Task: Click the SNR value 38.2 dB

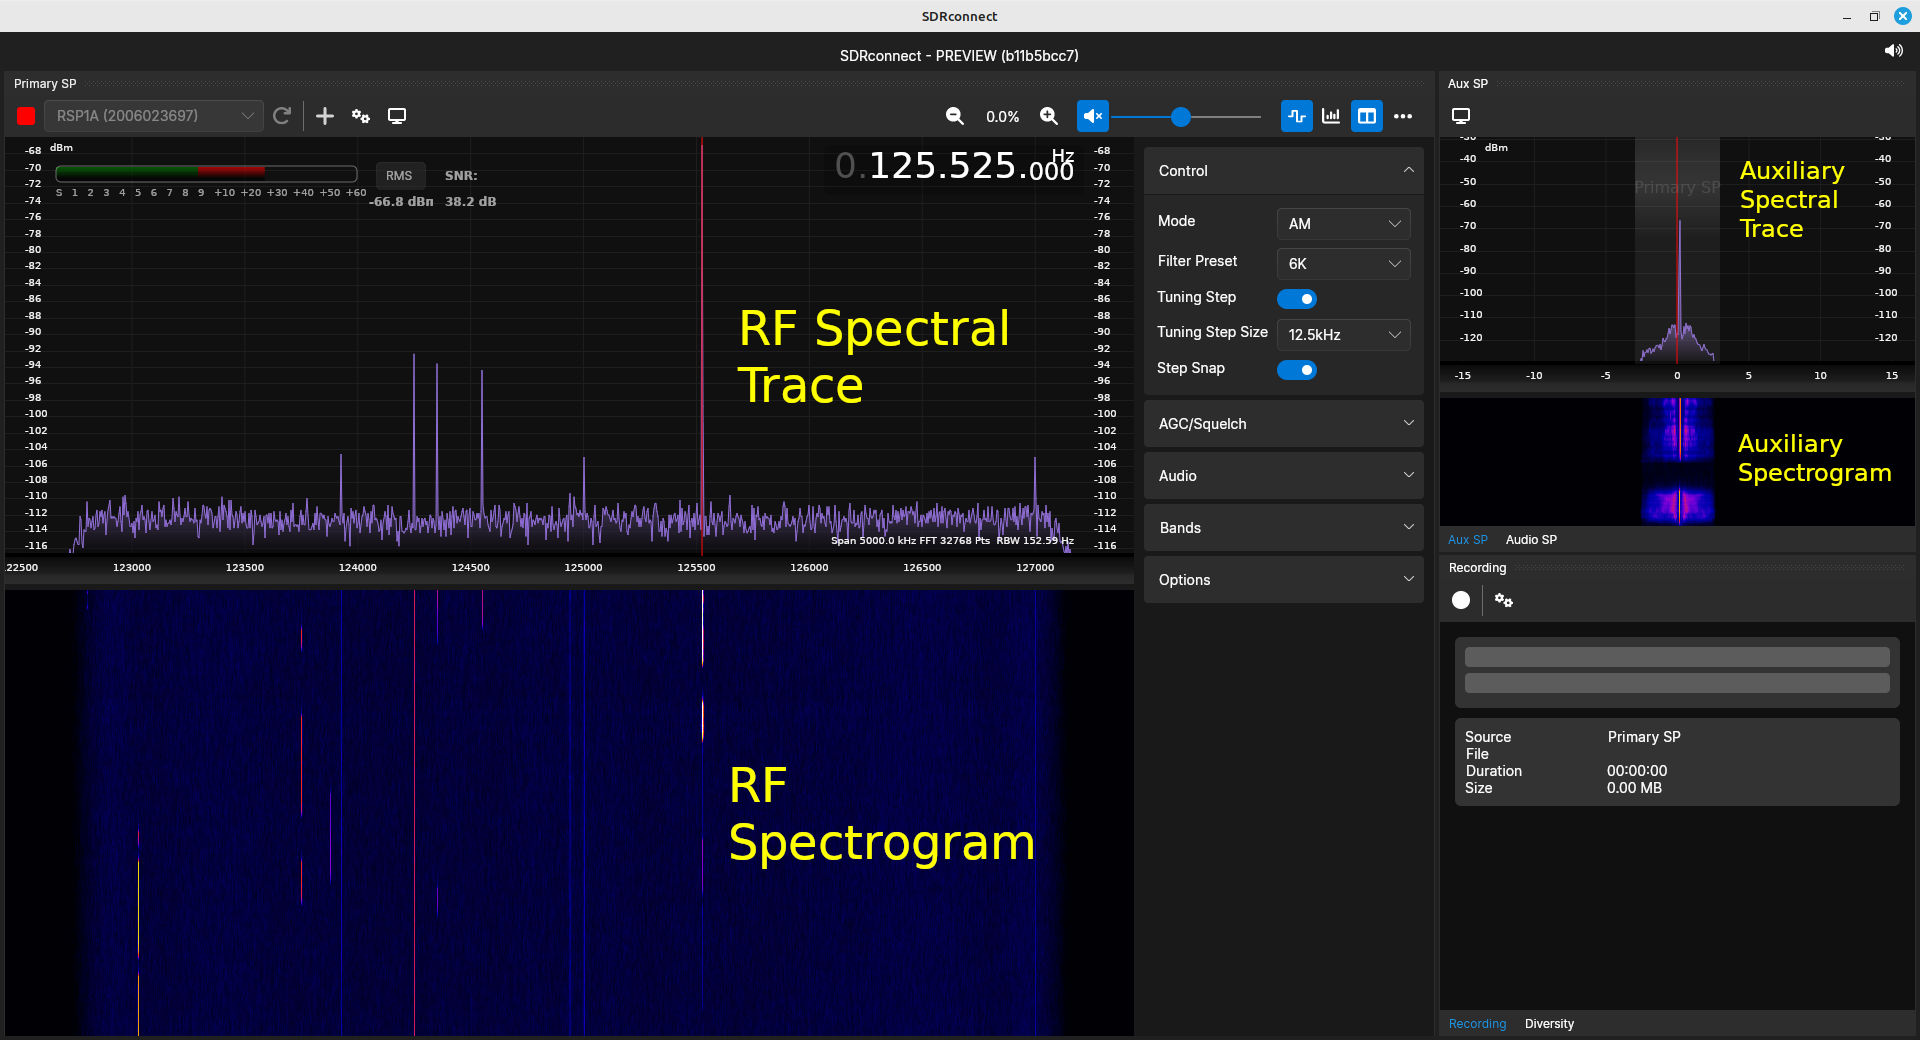Action: (x=470, y=201)
